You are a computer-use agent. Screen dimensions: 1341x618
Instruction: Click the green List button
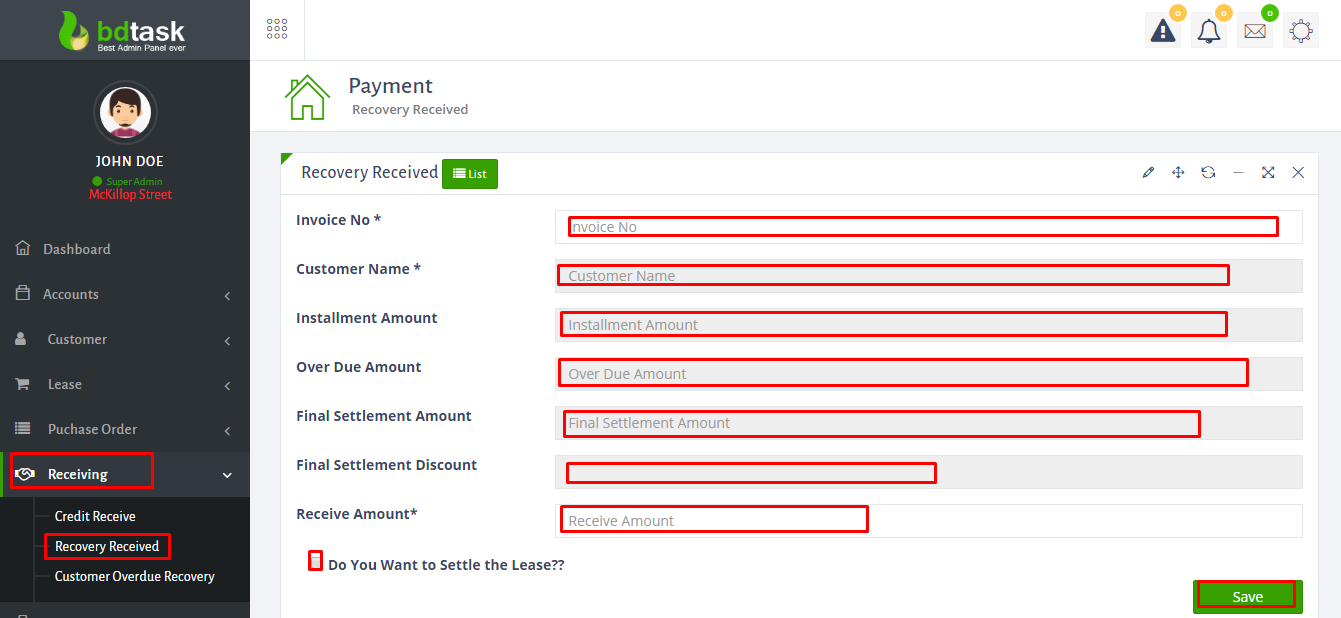click(470, 174)
